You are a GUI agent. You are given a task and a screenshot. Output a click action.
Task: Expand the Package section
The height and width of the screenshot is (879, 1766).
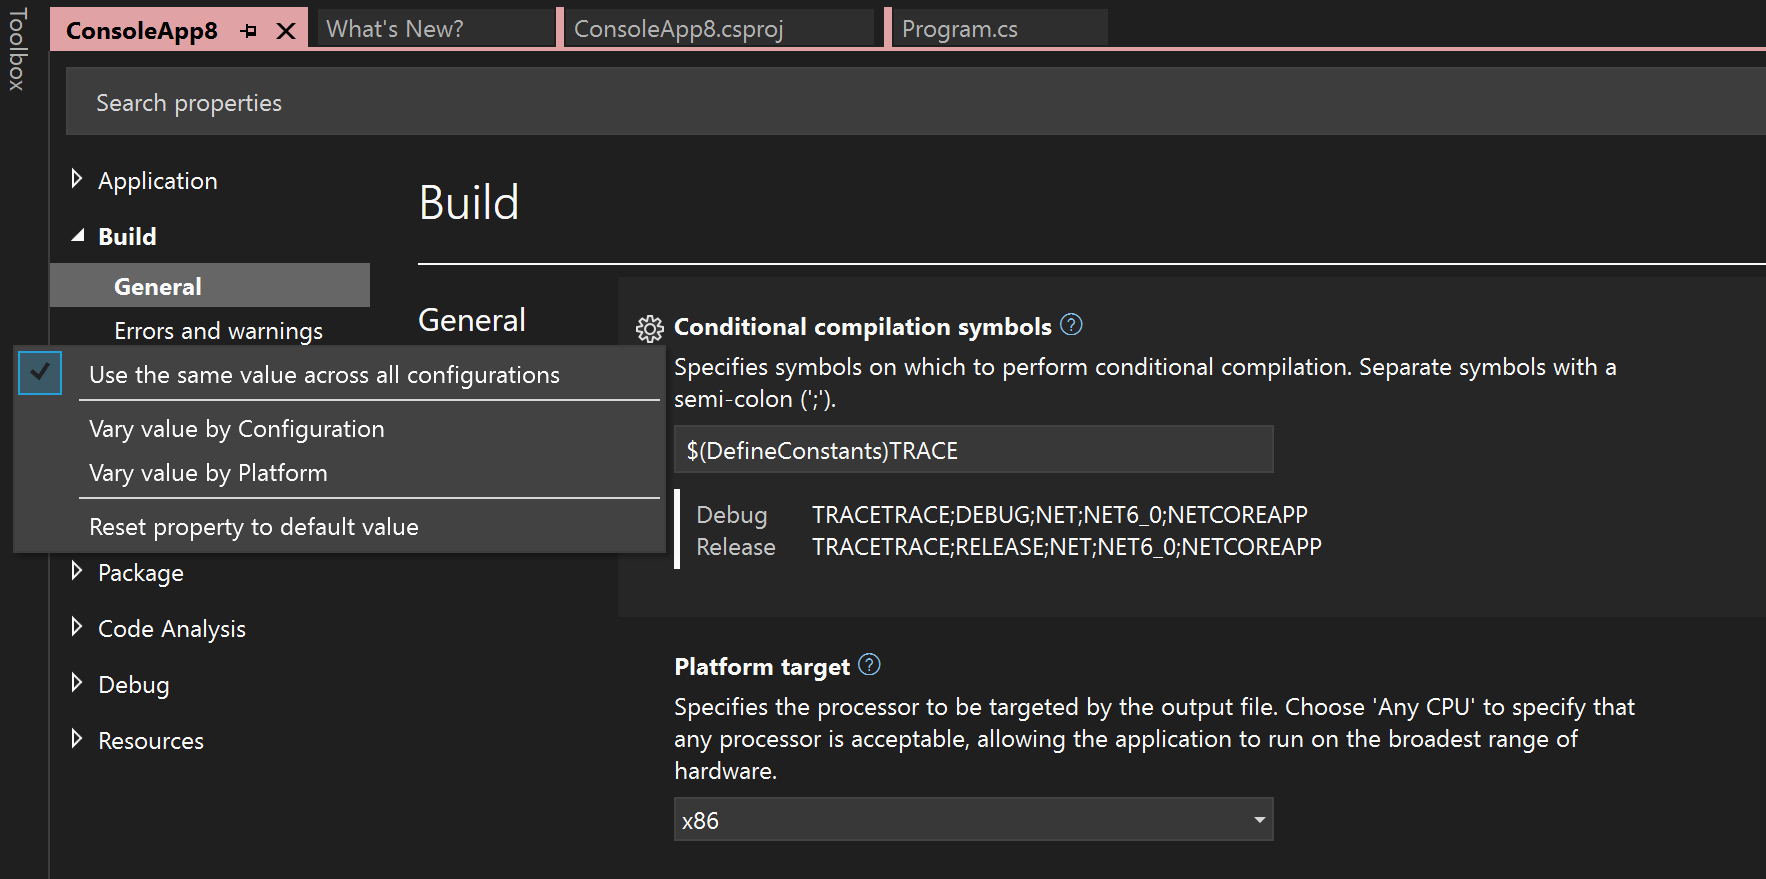click(77, 572)
